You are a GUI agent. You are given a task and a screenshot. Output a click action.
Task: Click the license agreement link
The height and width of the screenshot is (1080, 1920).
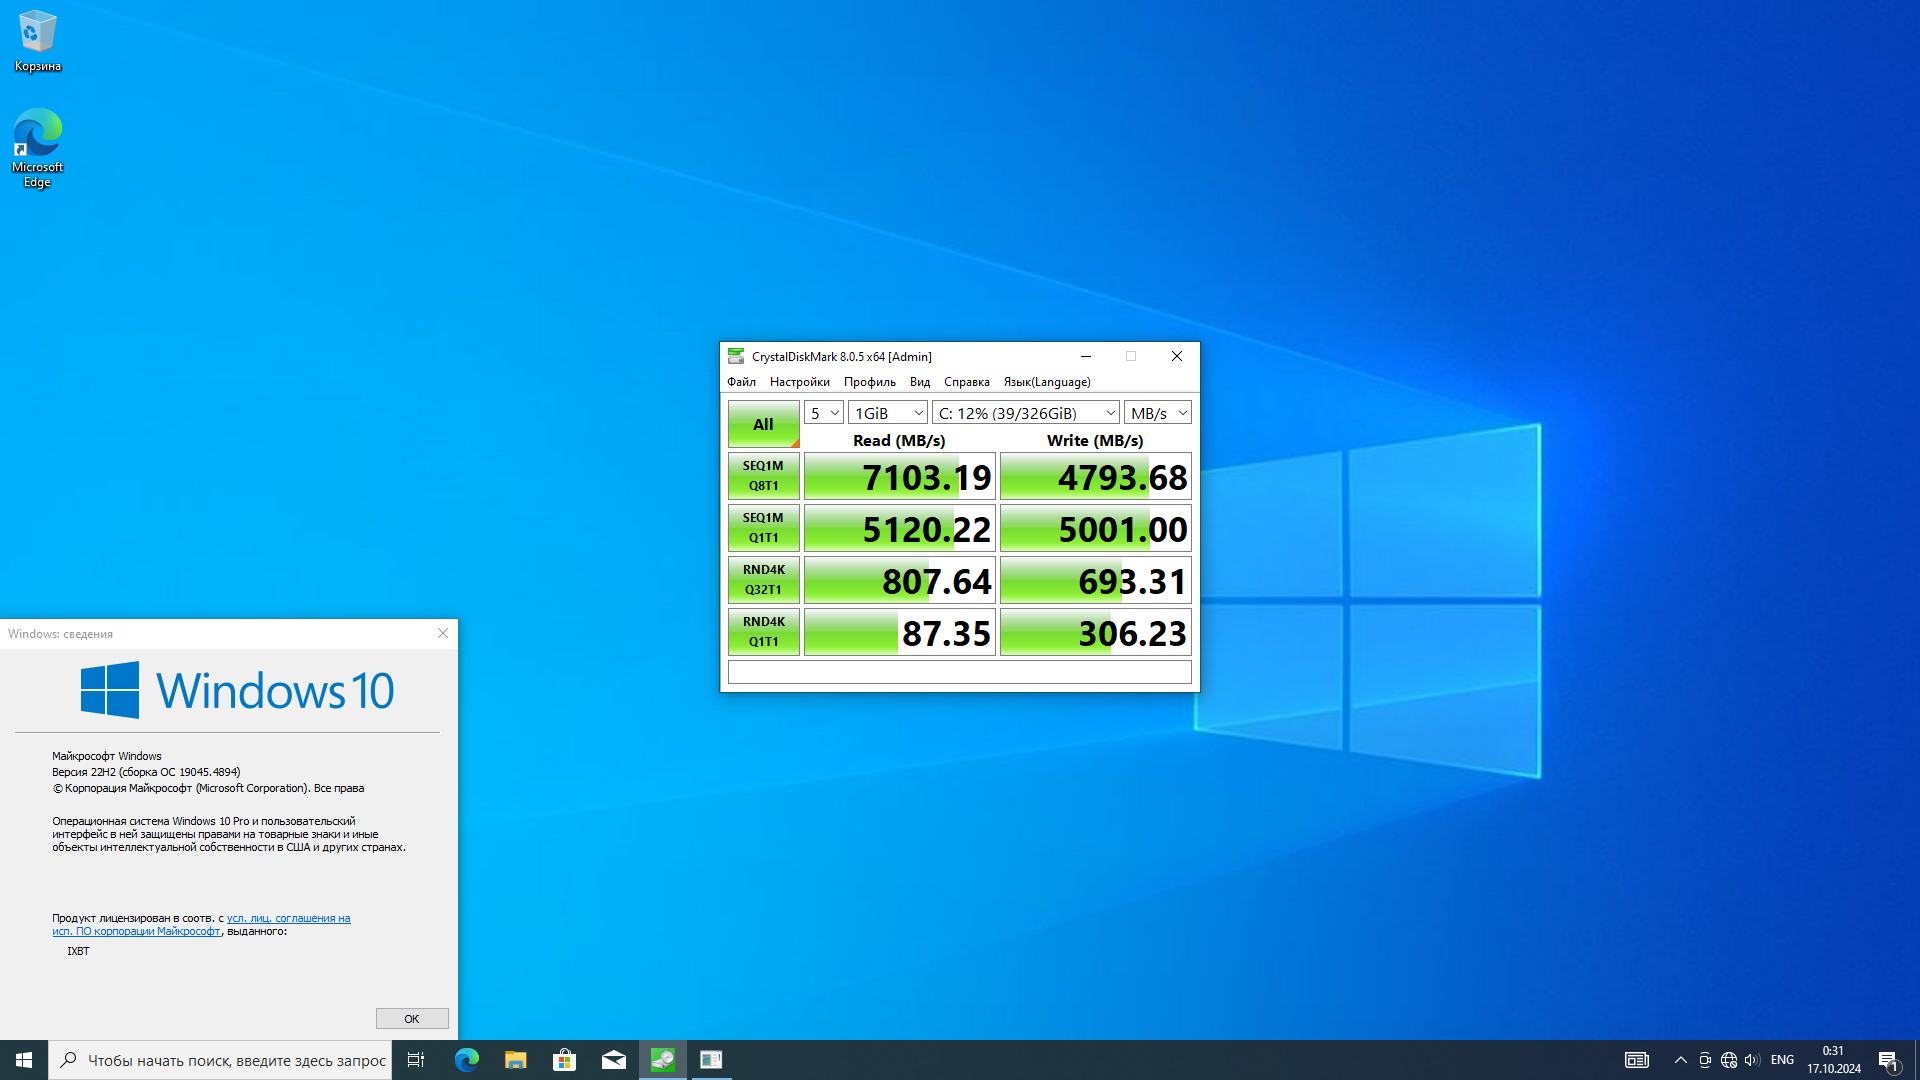coord(288,918)
